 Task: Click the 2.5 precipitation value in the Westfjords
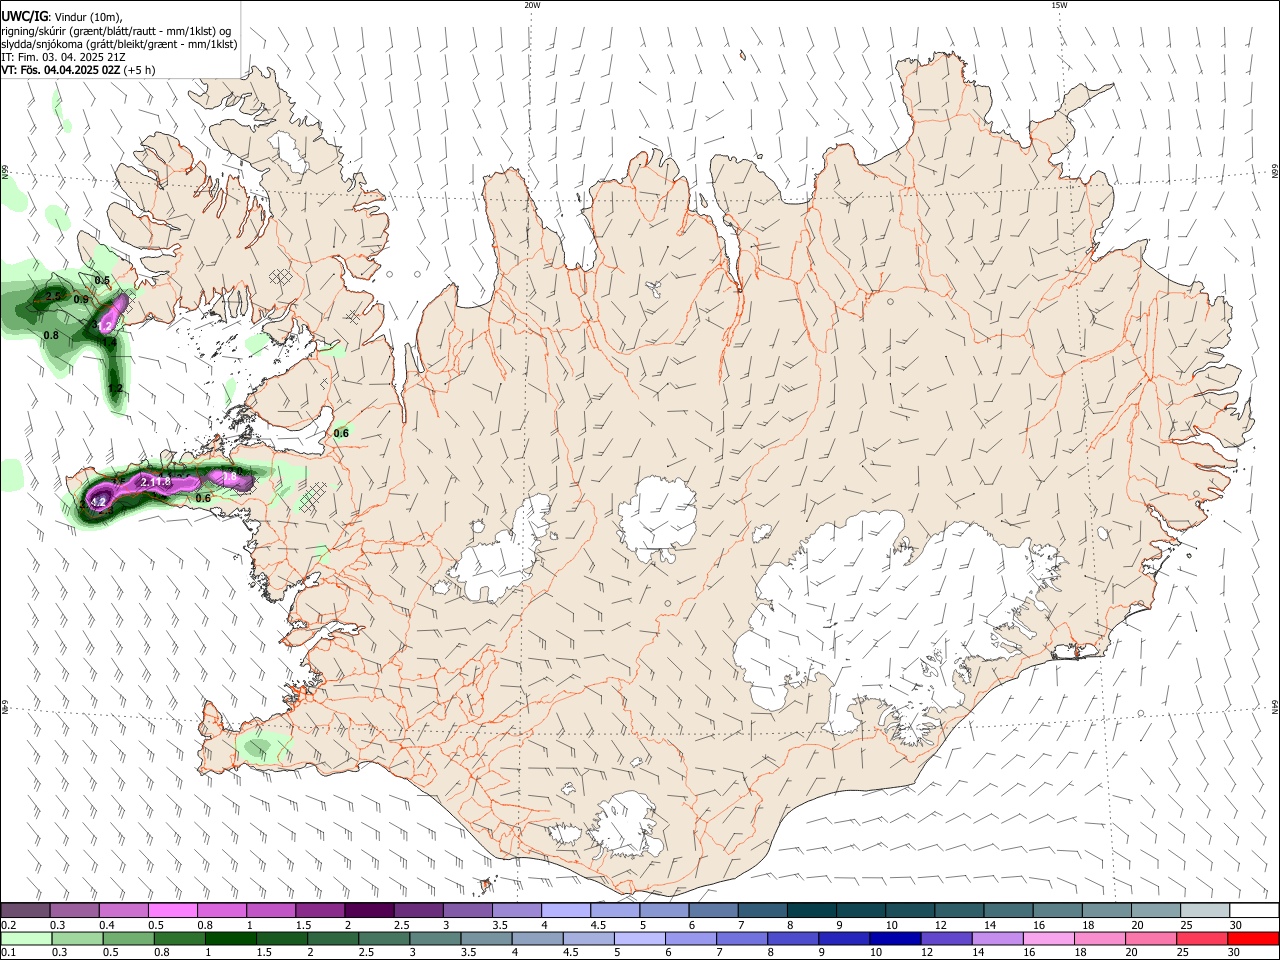pos(53,297)
